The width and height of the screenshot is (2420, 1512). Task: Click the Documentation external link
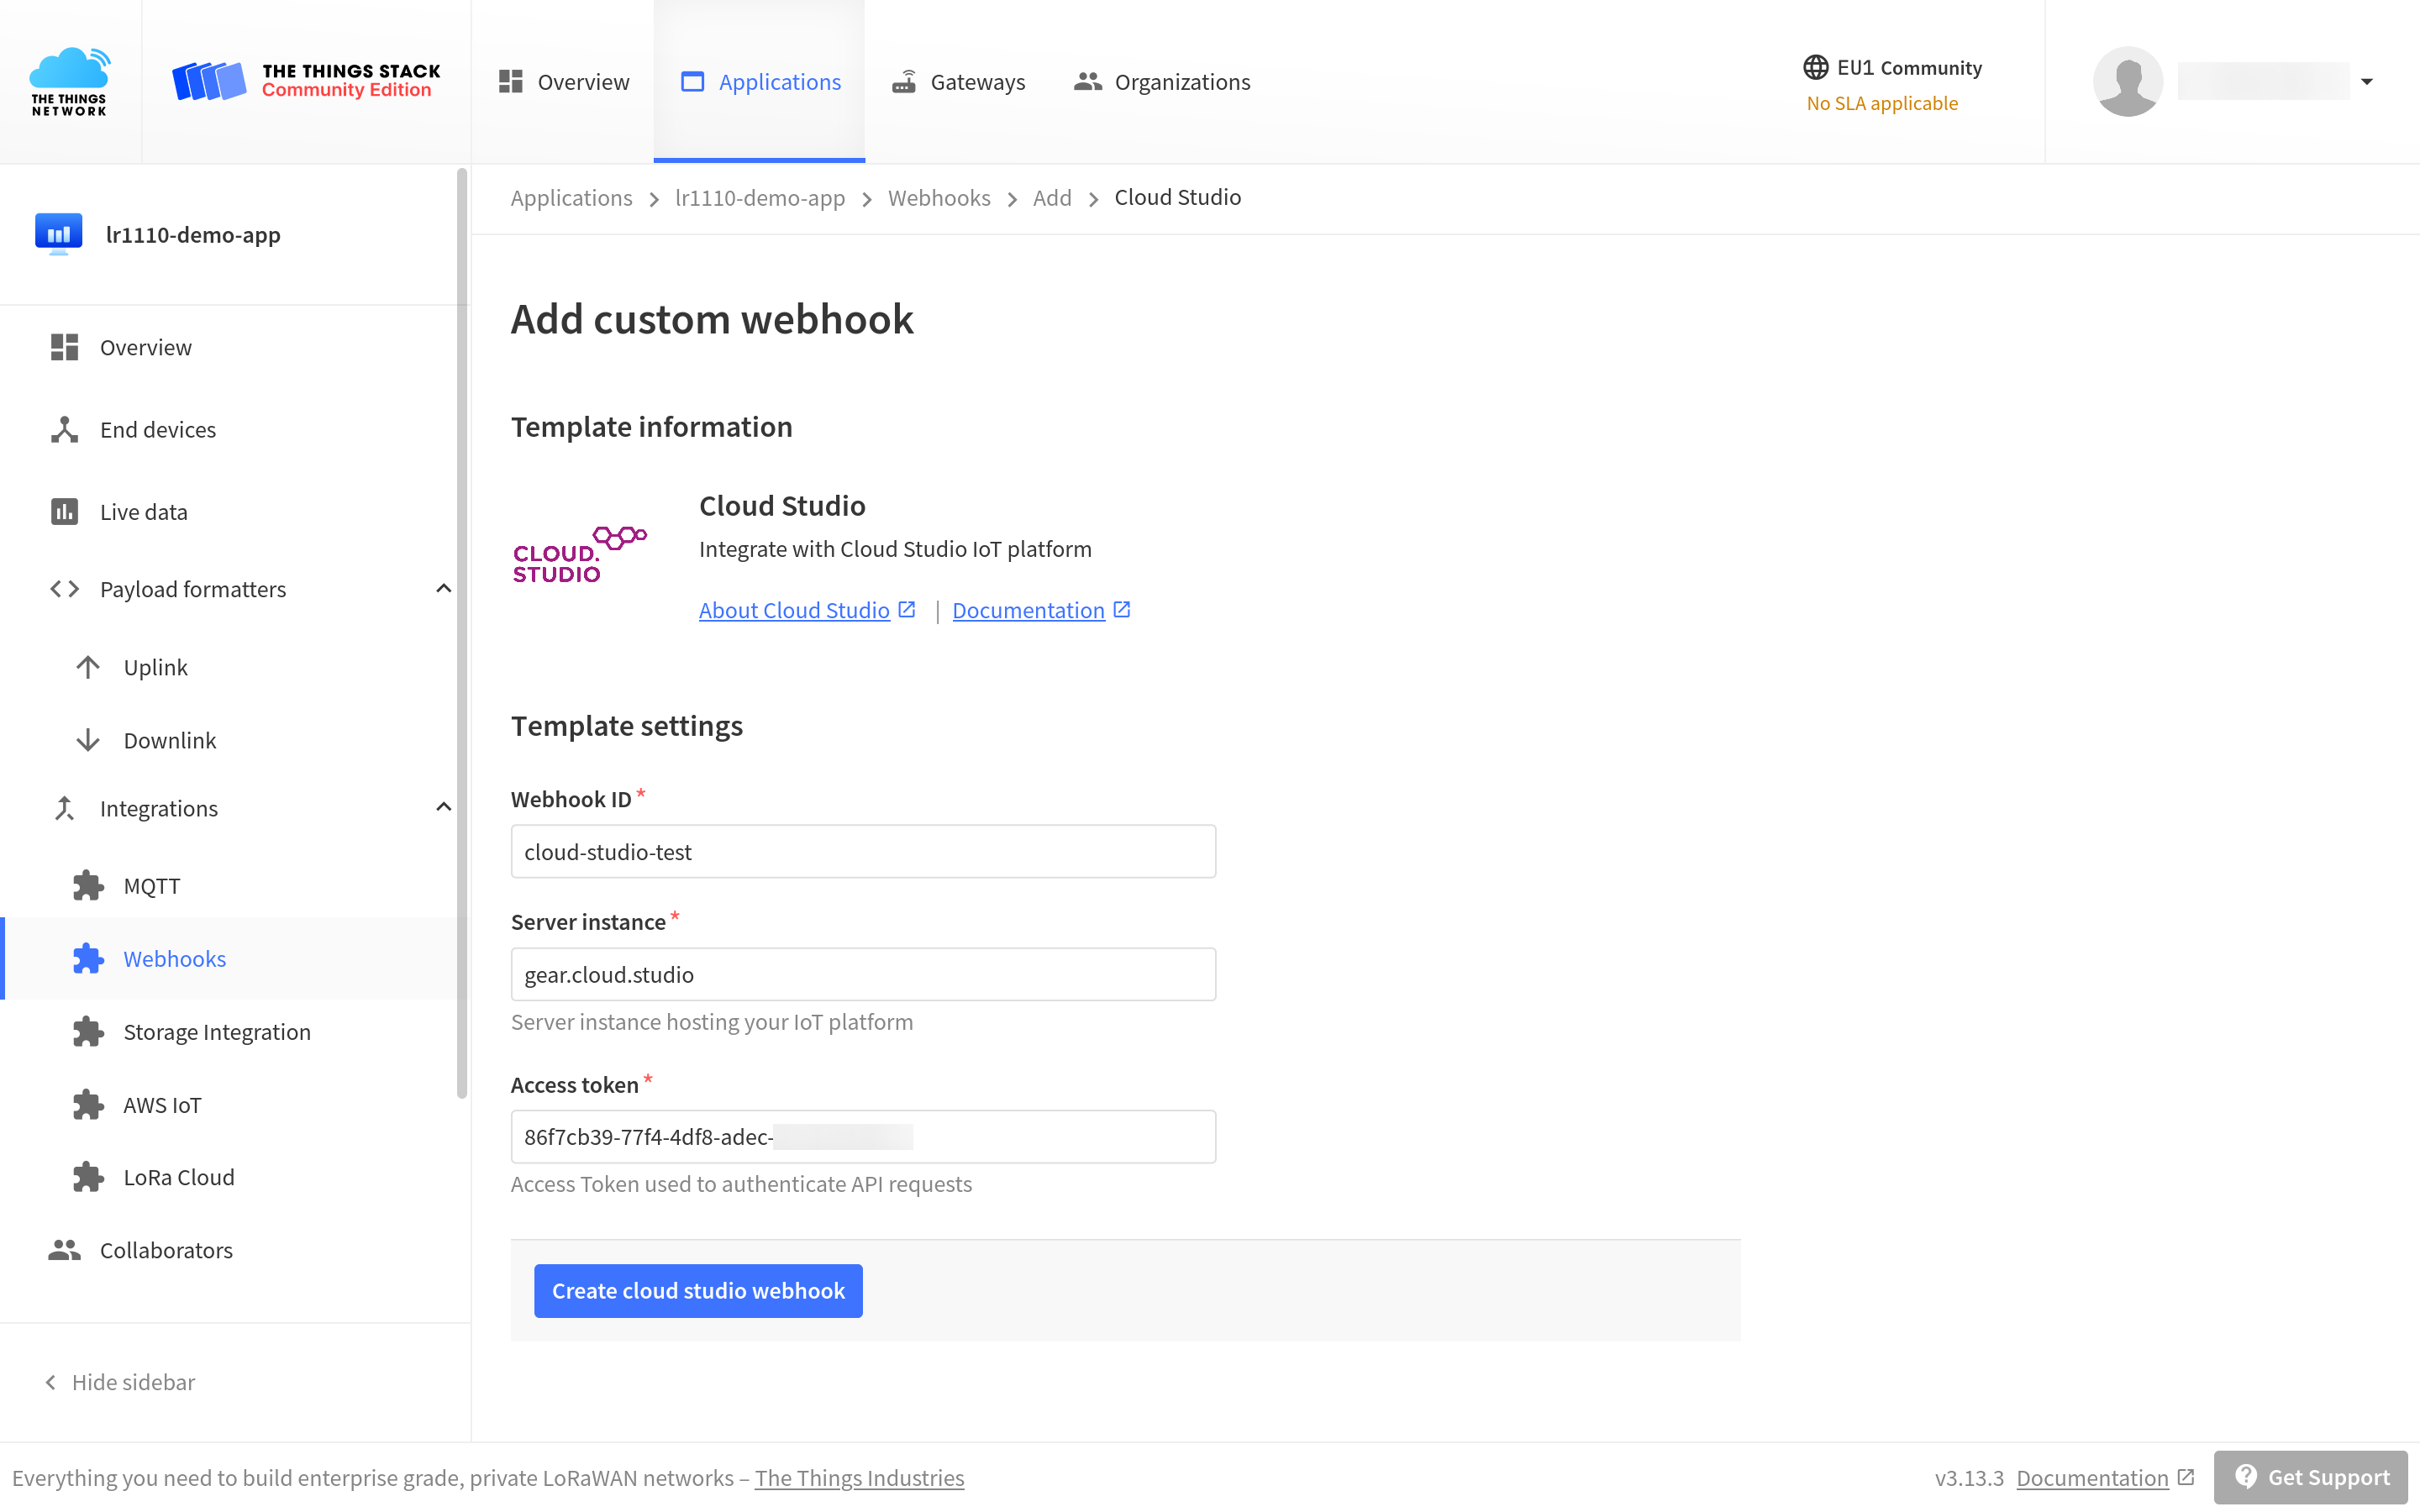tap(1040, 610)
